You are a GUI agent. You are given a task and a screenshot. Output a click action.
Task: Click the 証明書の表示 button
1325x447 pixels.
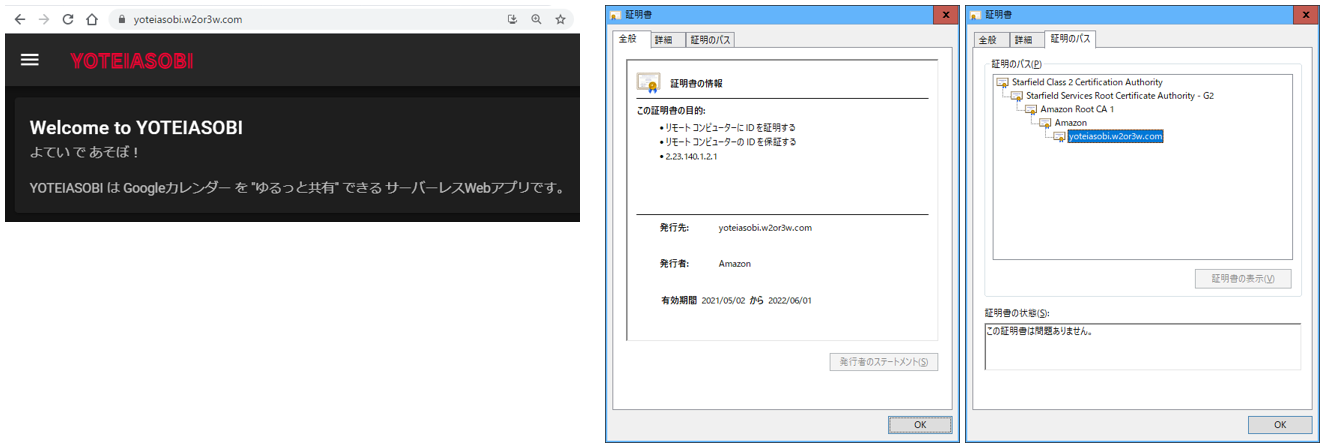click(x=1243, y=278)
